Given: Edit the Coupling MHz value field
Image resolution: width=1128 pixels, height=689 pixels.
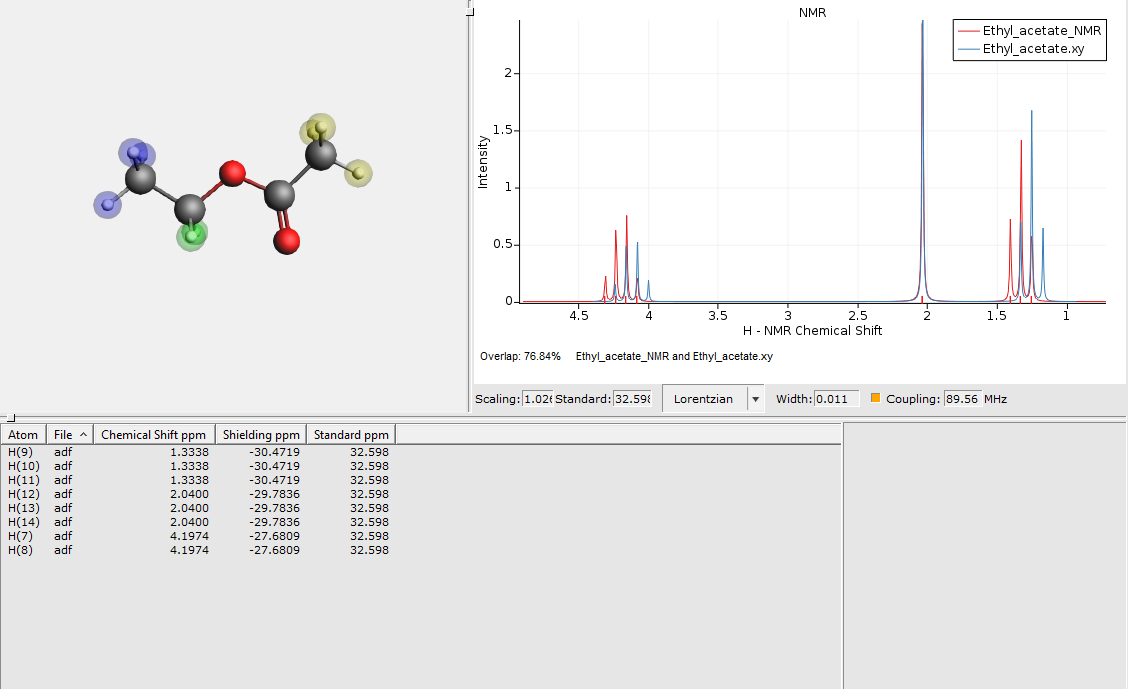Looking at the screenshot, I should pyautogui.click(x=963, y=398).
